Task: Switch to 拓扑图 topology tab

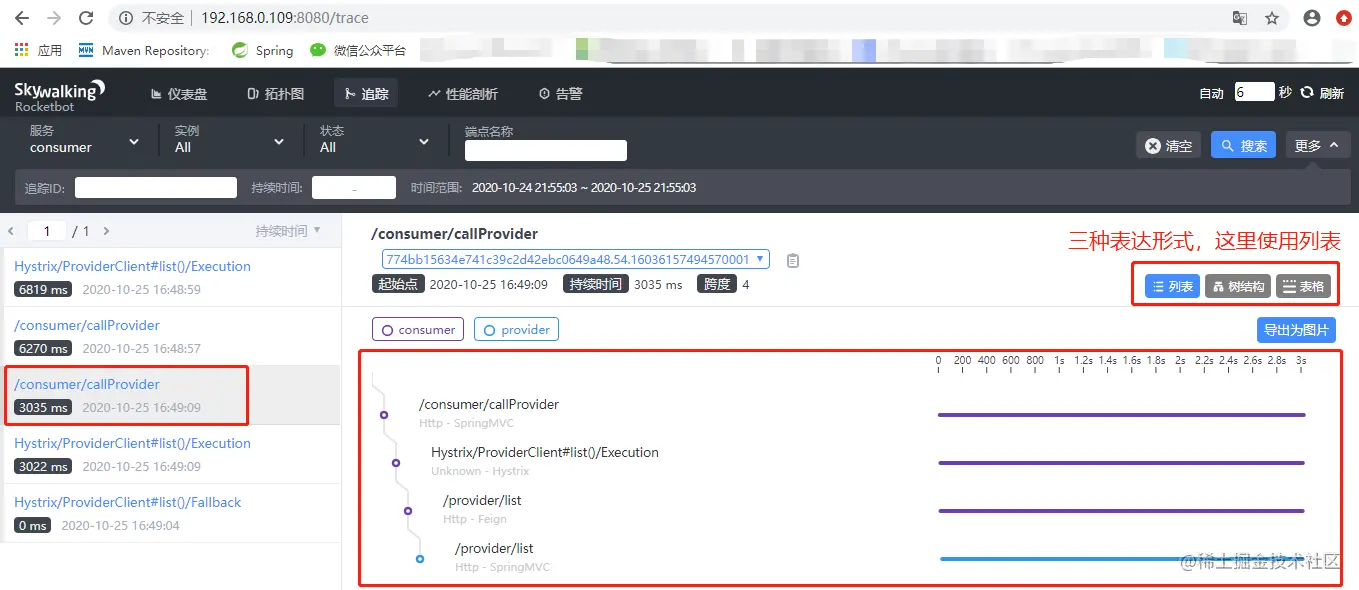Action: (275, 94)
